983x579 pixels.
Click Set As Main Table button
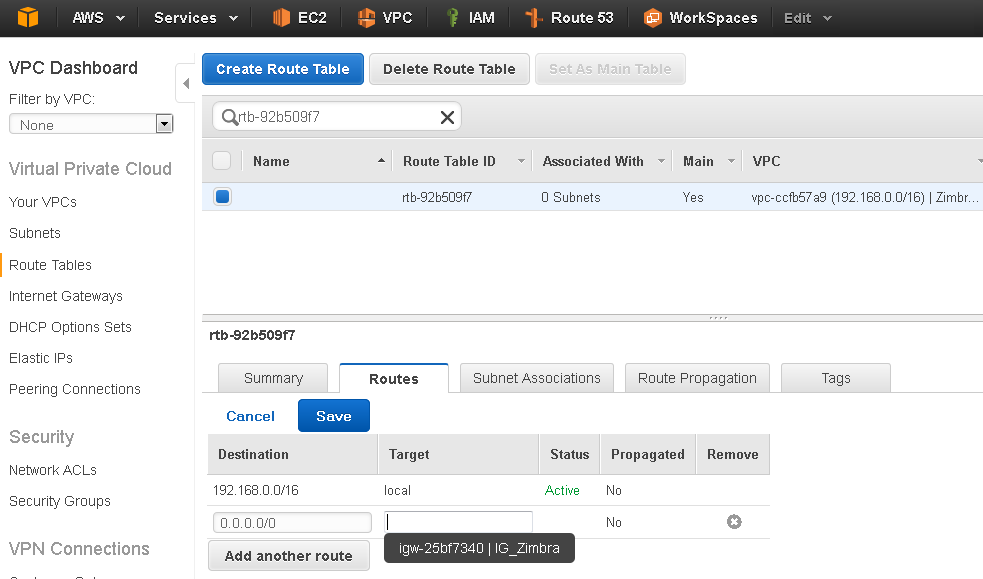pyautogui.click(x=610, y=69)
